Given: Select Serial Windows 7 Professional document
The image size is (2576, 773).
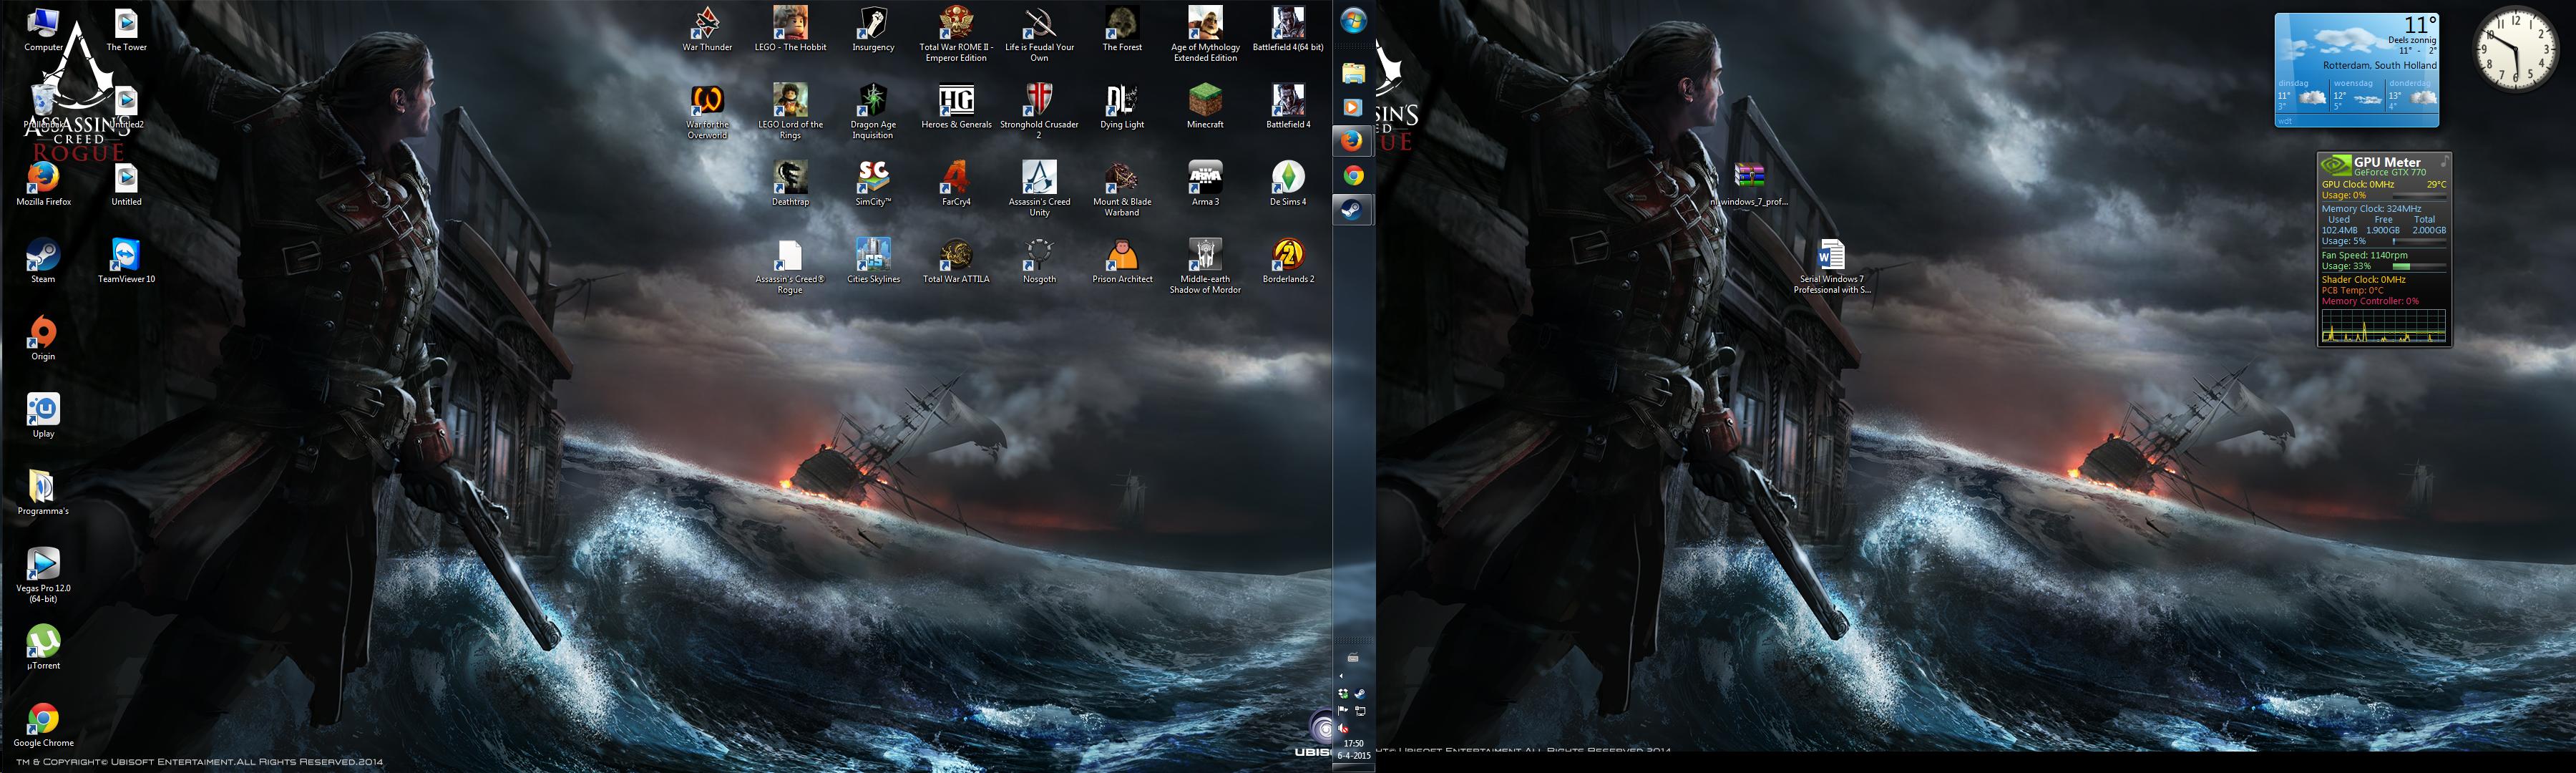Looking at the screenshot, I should [x=1831, y=266].
